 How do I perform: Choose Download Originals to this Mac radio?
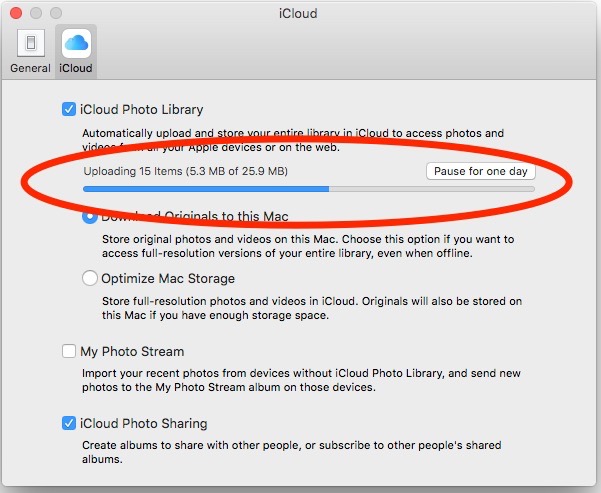click(90, 217)
